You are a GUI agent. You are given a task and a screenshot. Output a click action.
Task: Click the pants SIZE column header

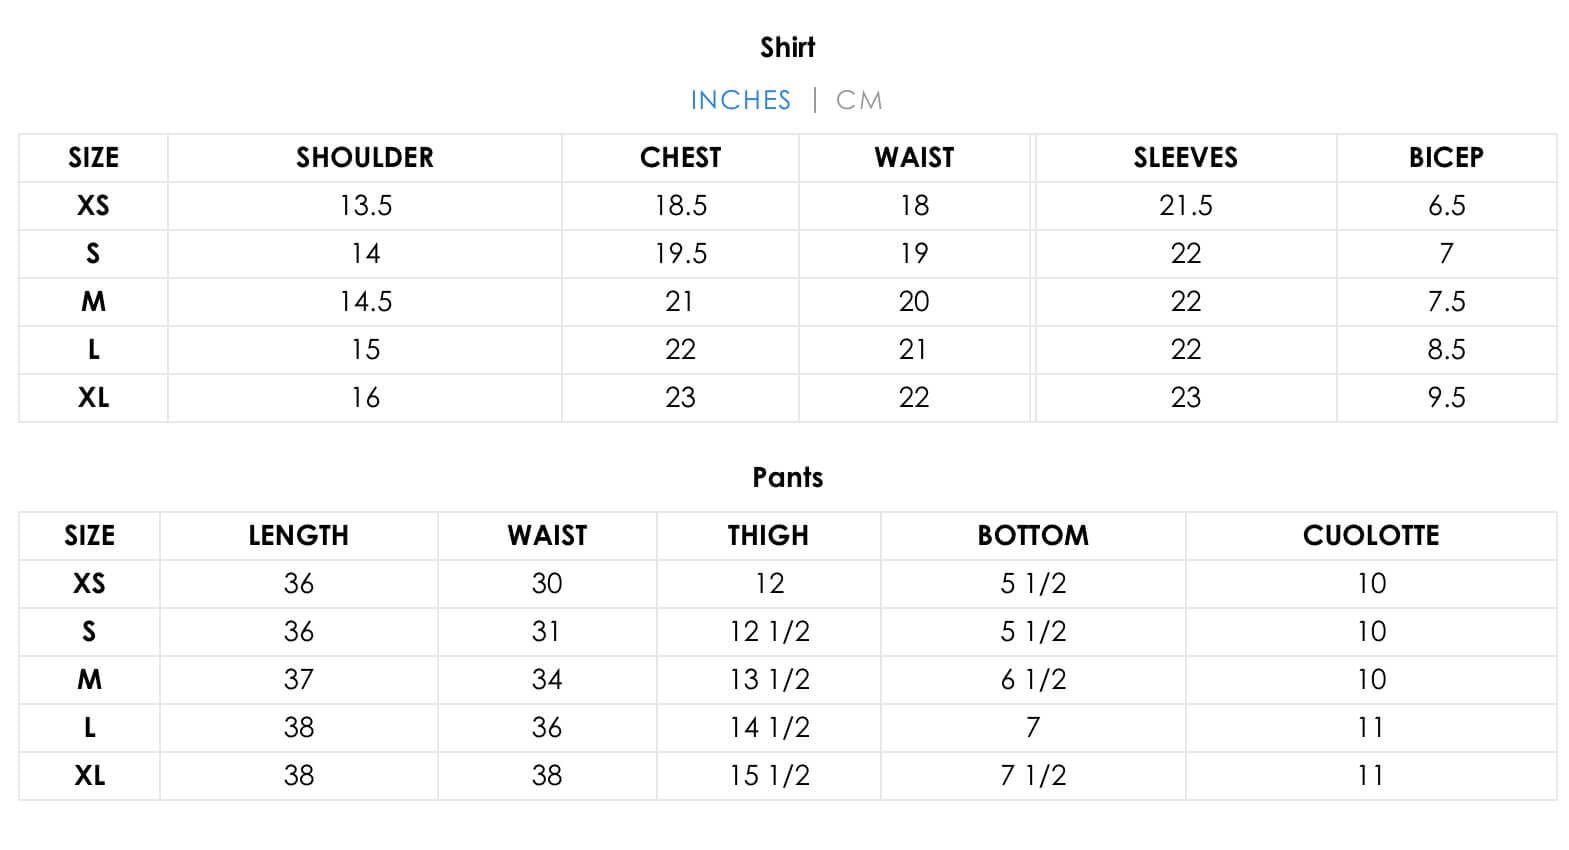[x=89, y=535]
